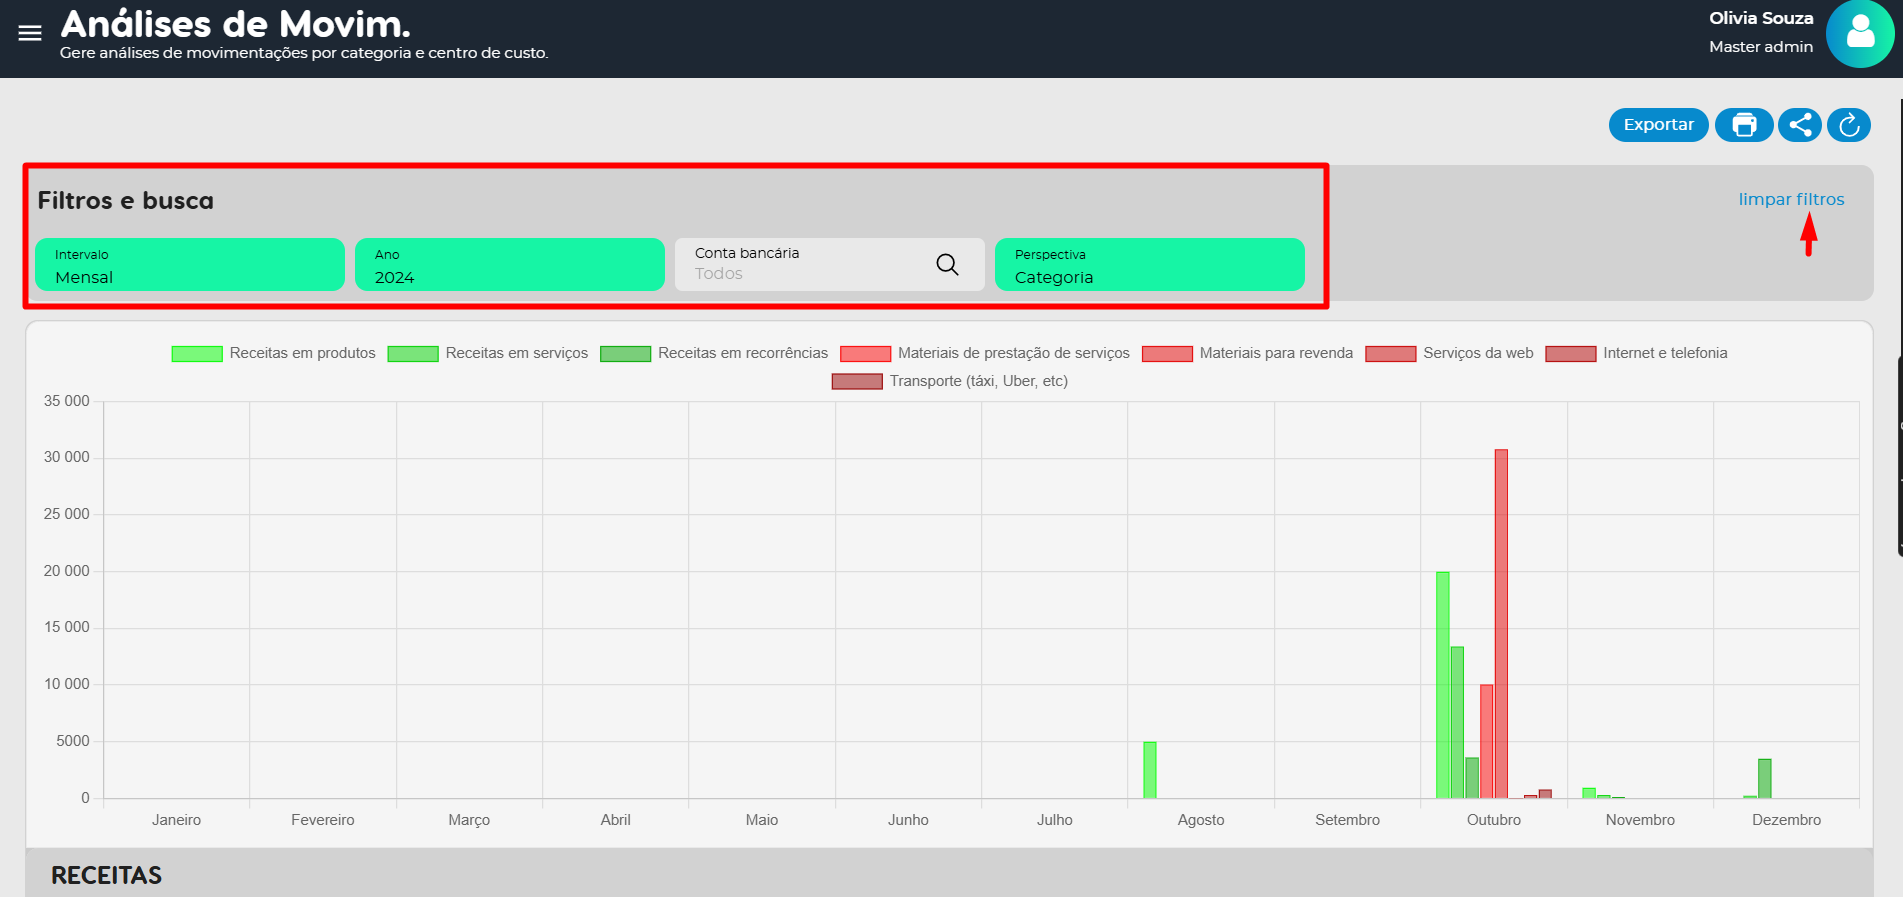Click the user profile avatar icon

pos(1859,34)
